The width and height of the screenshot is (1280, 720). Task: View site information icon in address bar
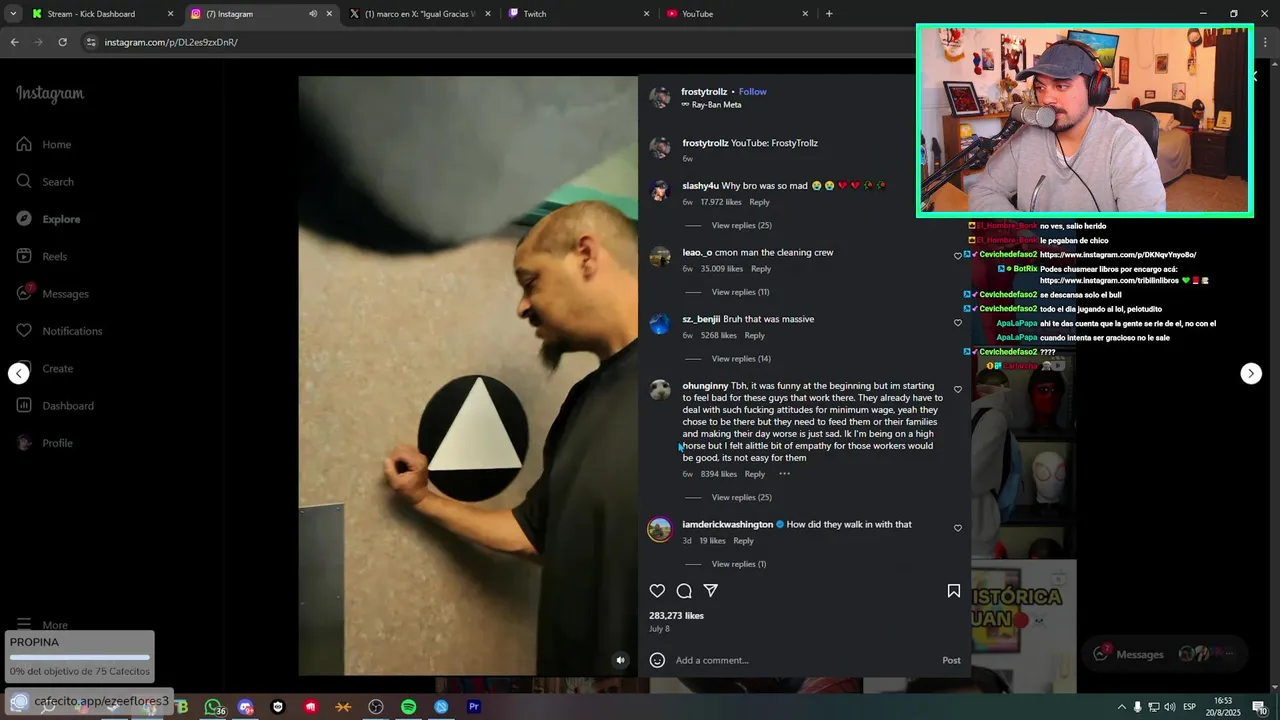click(x=91, y=42)
